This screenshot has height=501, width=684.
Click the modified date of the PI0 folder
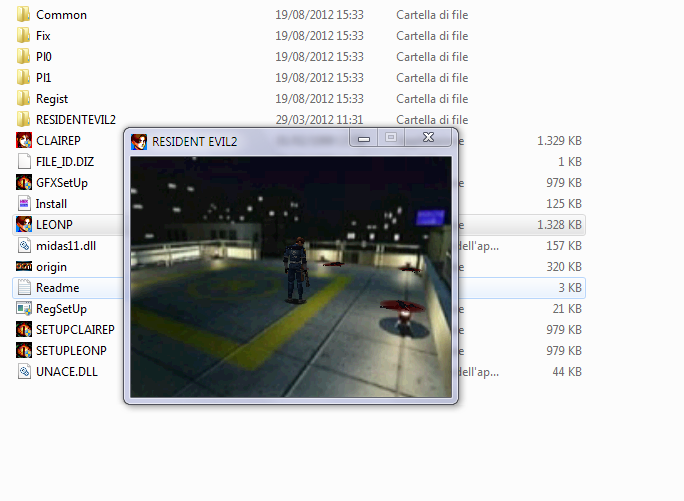tap(319, 57)
